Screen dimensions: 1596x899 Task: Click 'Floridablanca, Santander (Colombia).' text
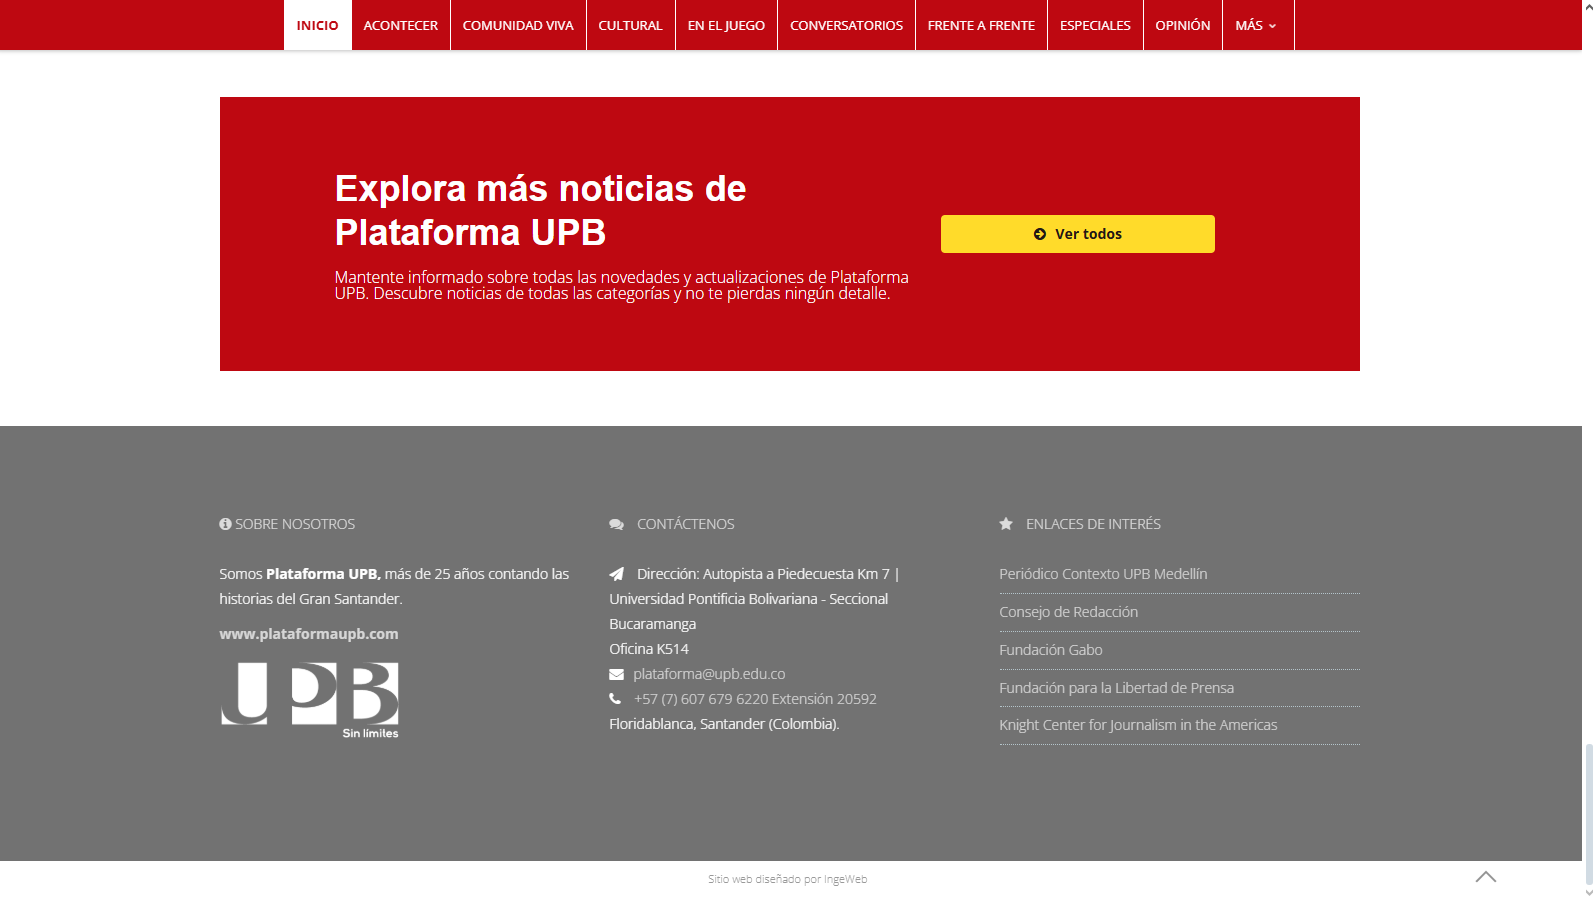click(724, 724)
